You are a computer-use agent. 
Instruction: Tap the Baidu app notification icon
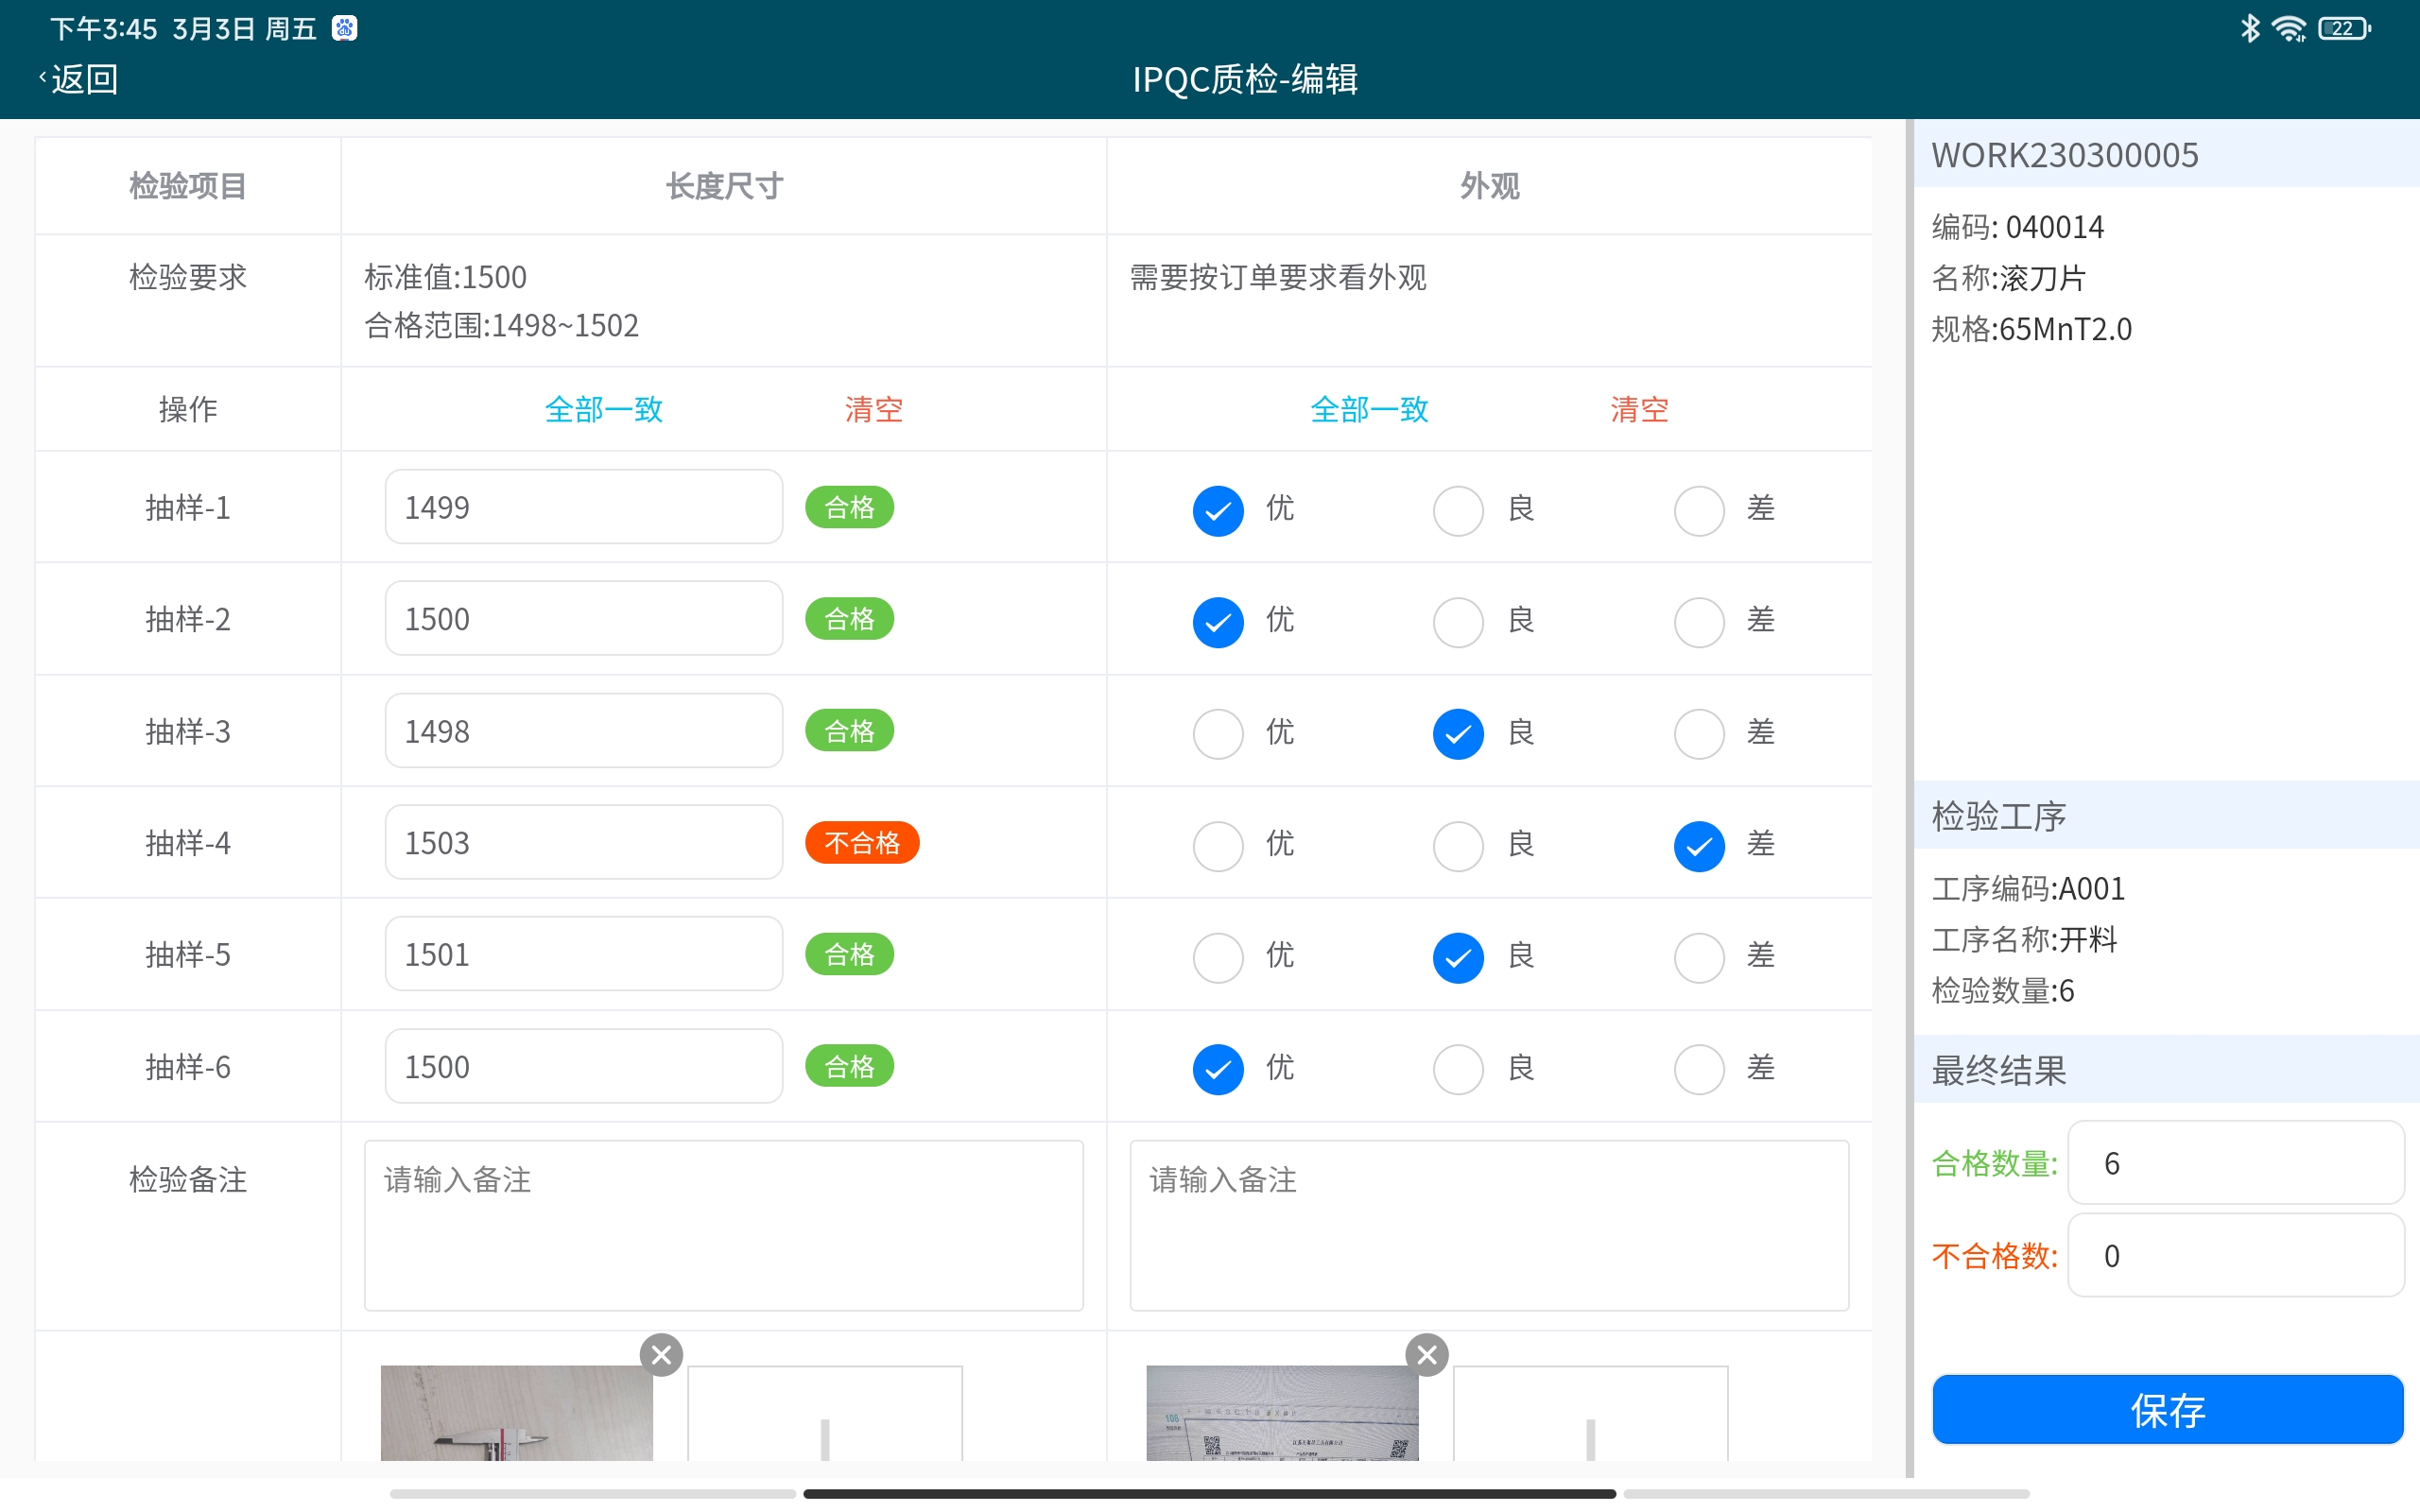pyautogui.click(x=345, y=28)
